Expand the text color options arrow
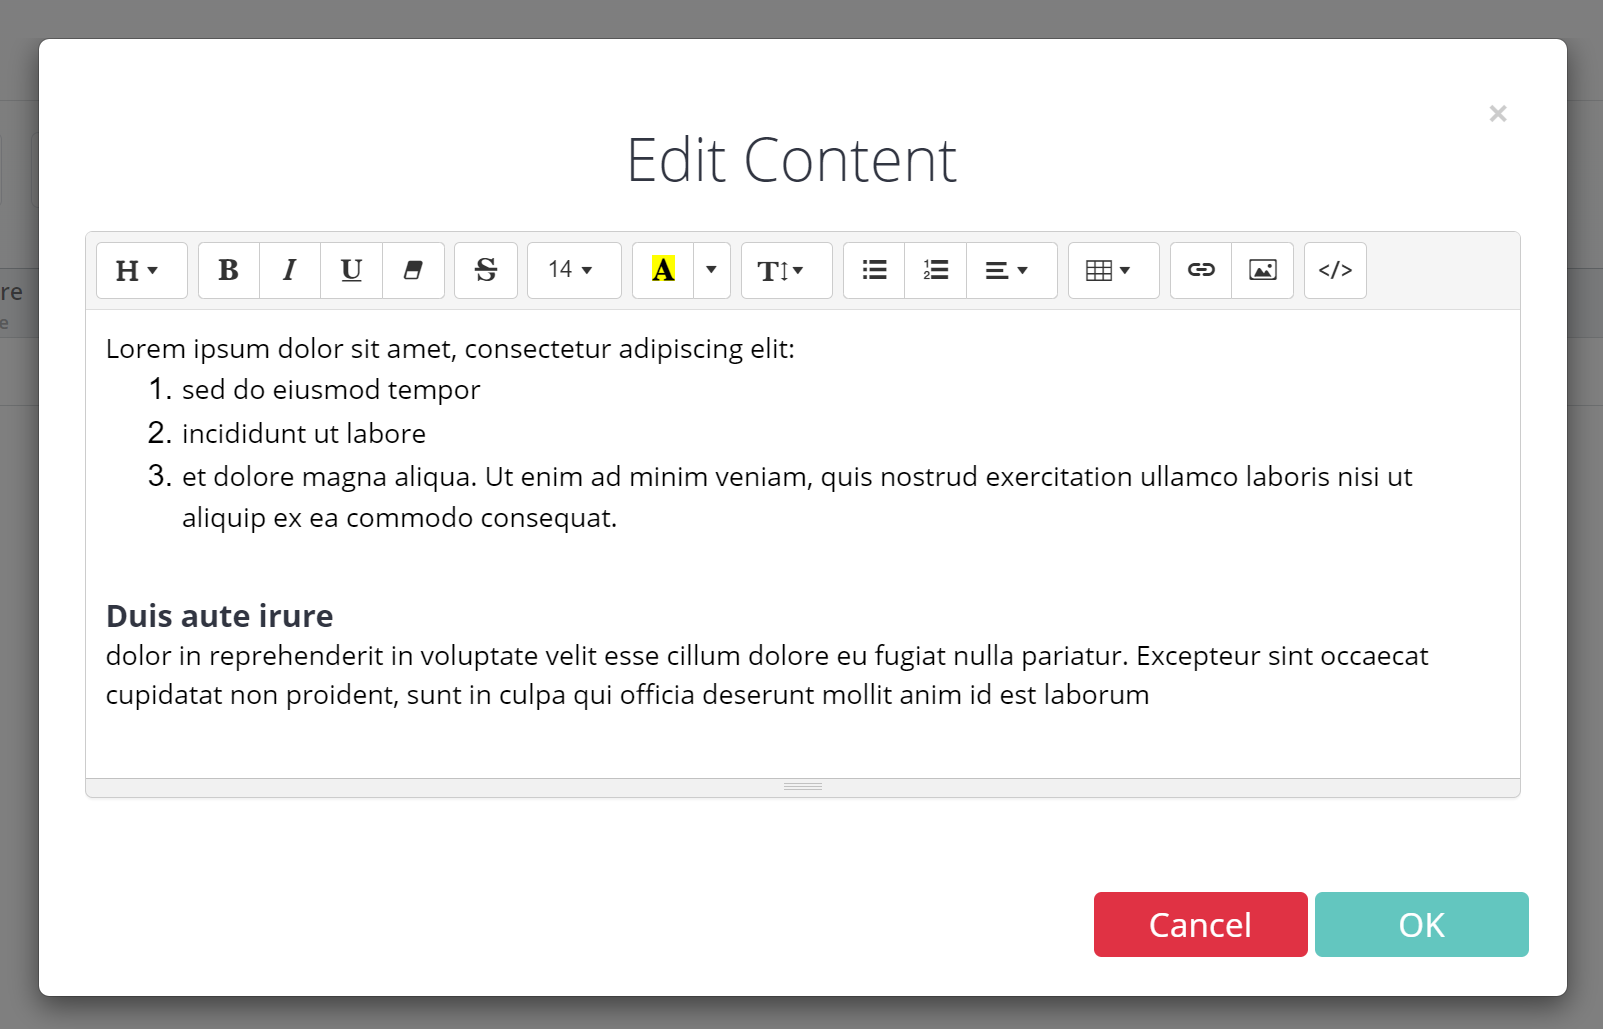Screen dimensions: 1603x1029 pos(711,270)
